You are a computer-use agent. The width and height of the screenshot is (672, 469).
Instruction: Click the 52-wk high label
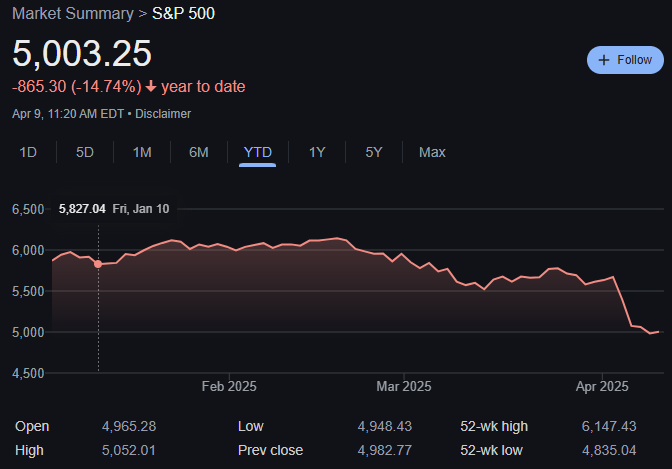494,427
